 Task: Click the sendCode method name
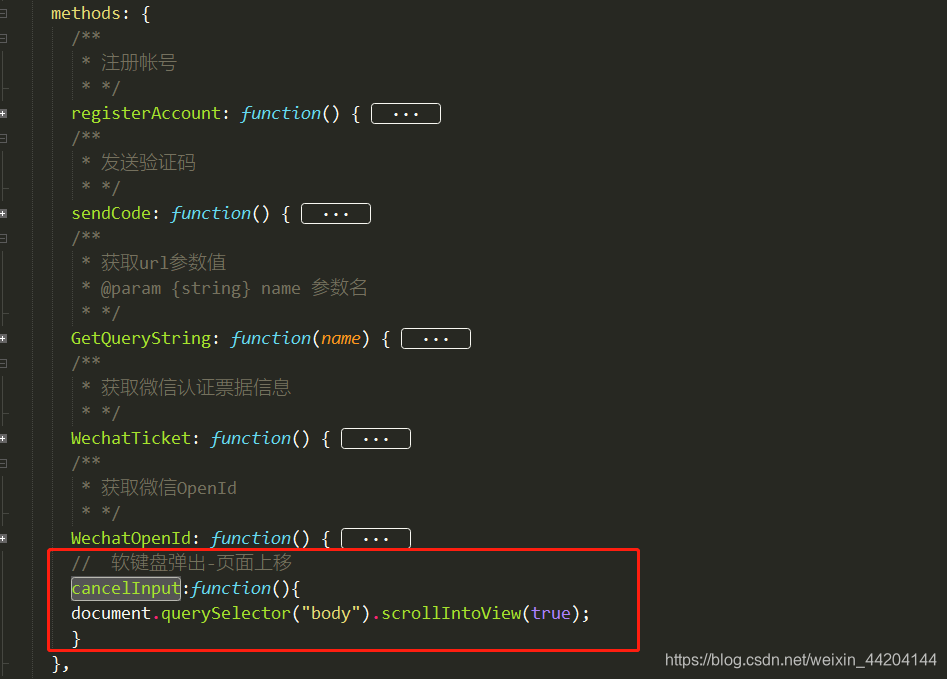tap(111, 213)
